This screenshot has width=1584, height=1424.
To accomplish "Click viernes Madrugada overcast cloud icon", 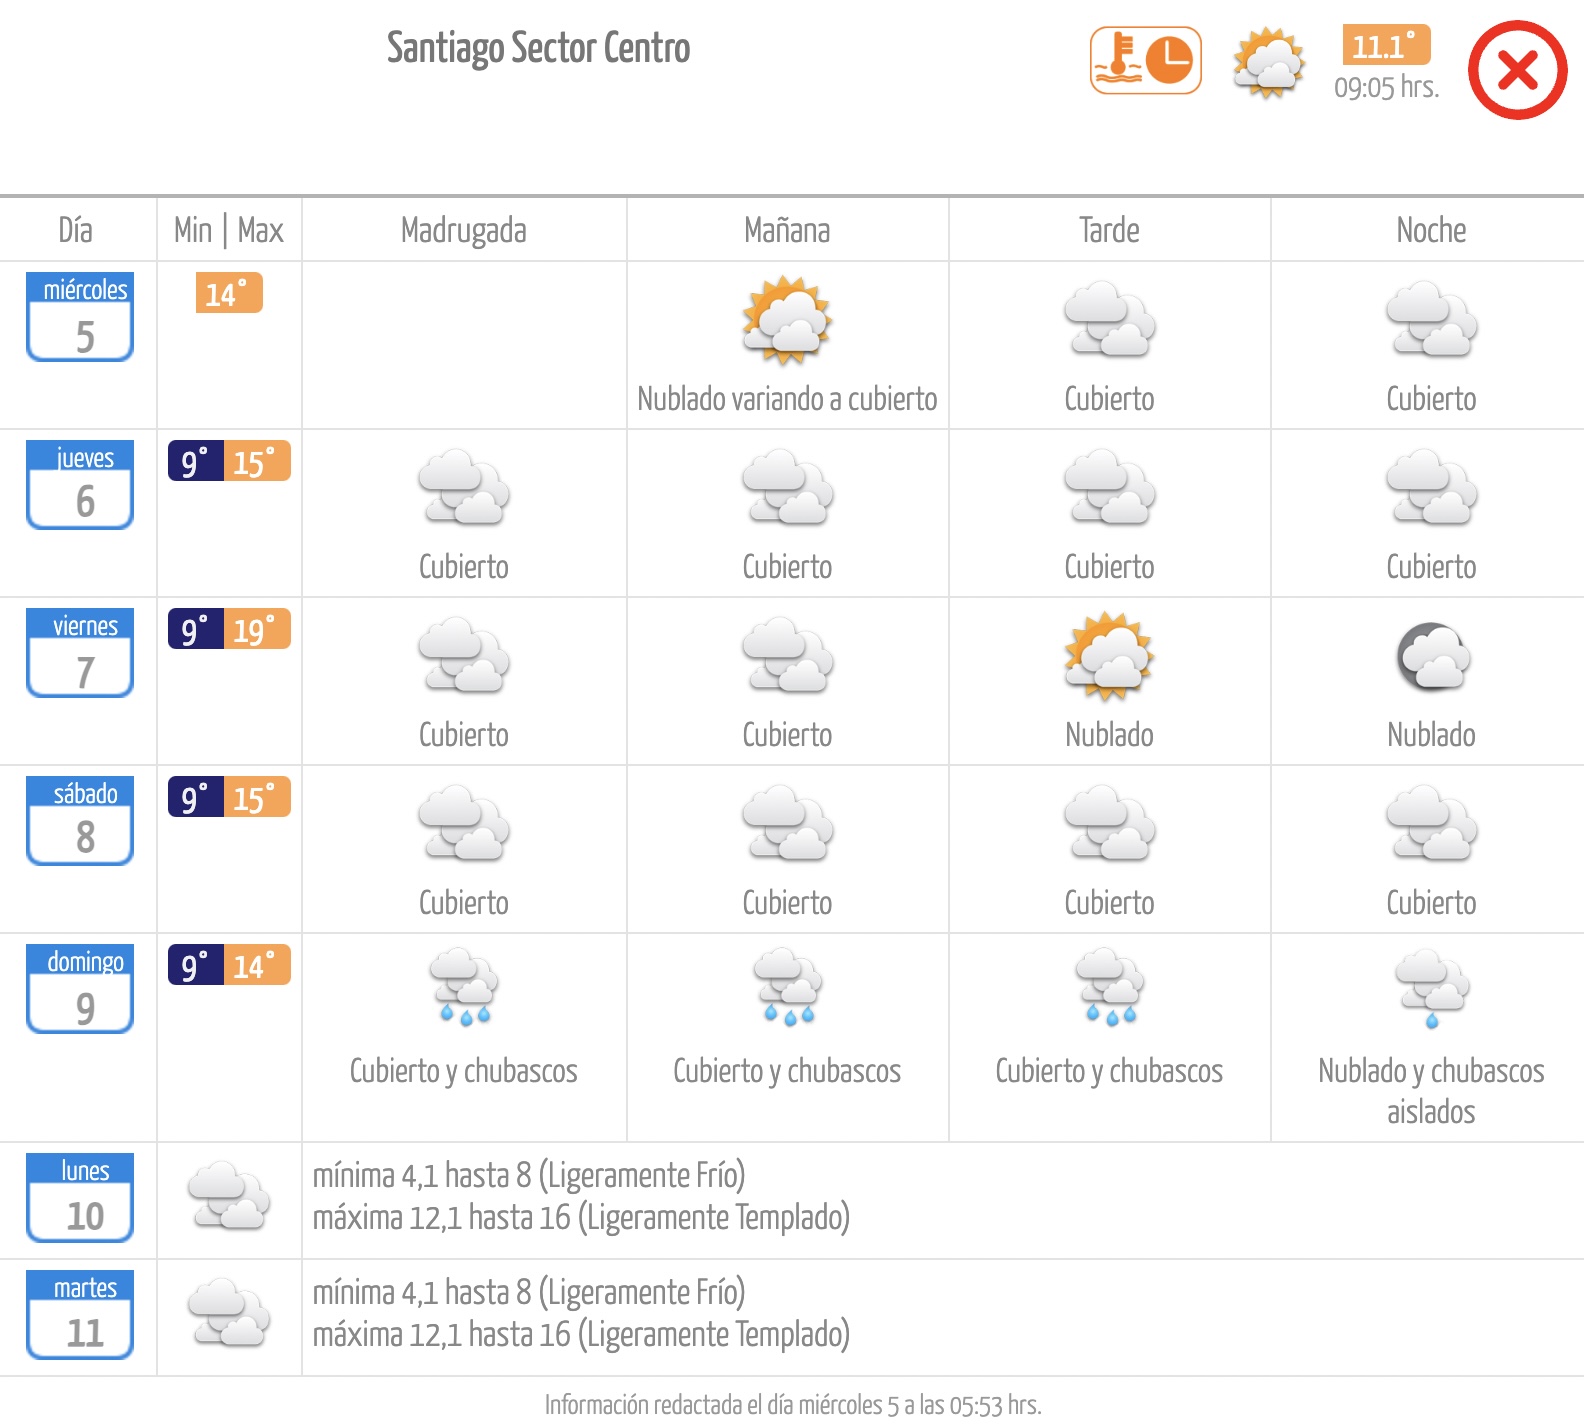I will [x=464, y=656].
